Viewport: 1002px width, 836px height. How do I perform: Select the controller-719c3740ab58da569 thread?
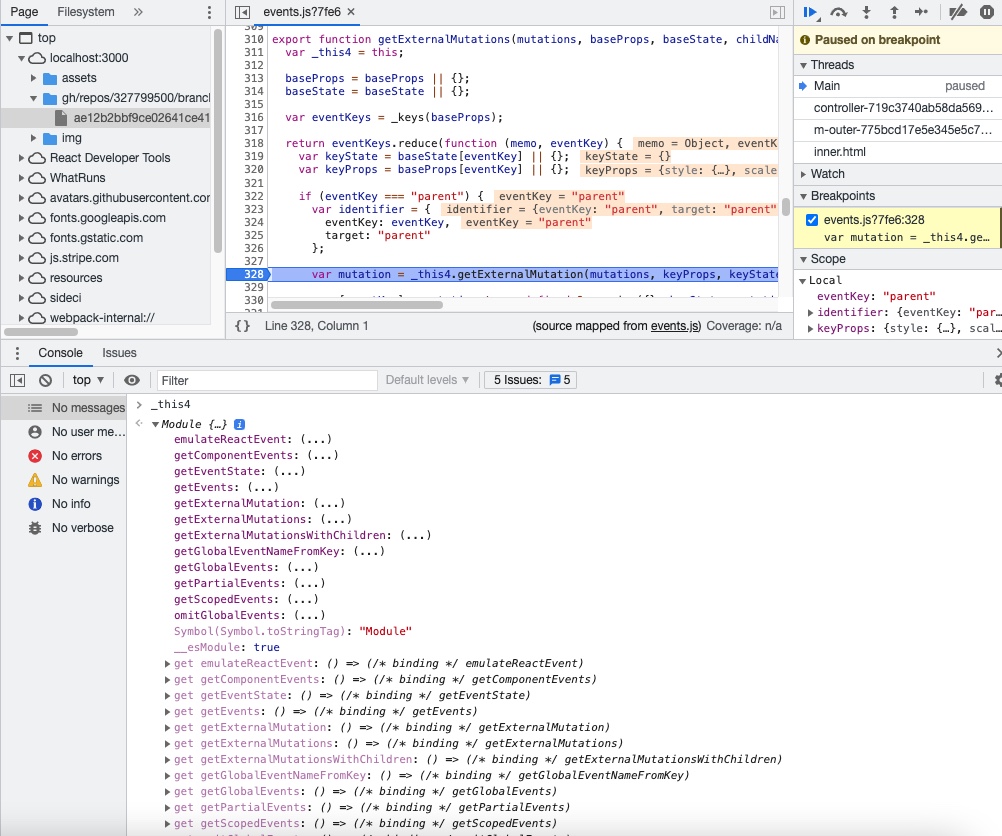[898, 108]
